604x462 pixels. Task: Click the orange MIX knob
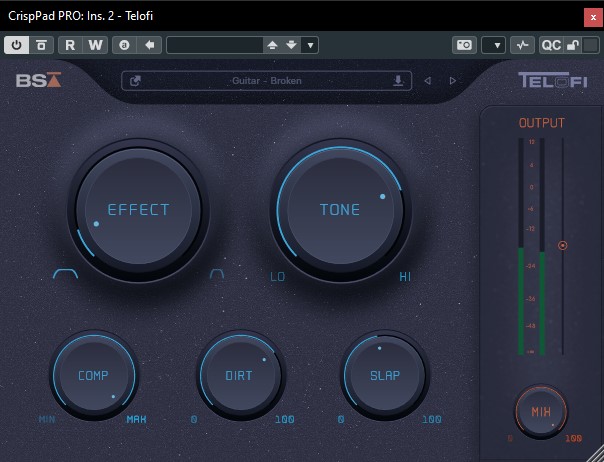(541, 412)
